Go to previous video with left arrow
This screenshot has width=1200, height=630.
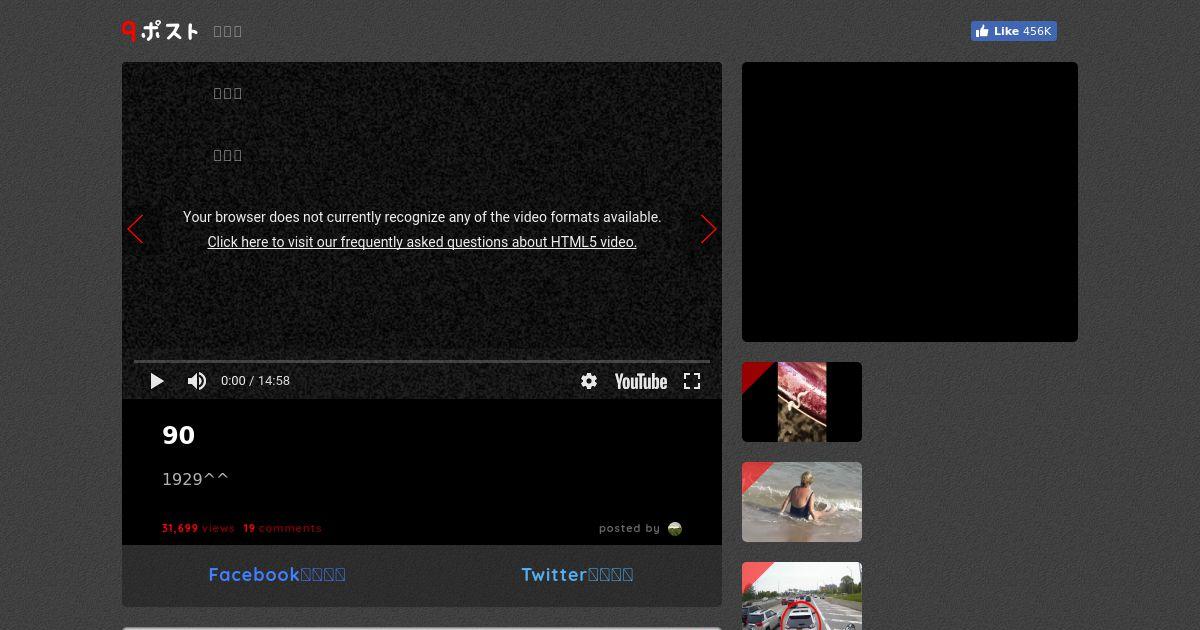click(x=135, y=229)
